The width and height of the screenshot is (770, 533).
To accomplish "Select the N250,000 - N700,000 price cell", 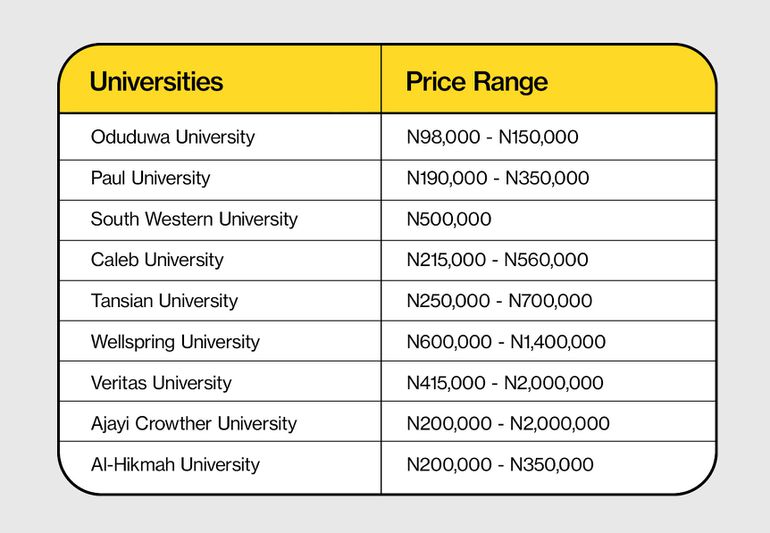I will tap(499, 301).
